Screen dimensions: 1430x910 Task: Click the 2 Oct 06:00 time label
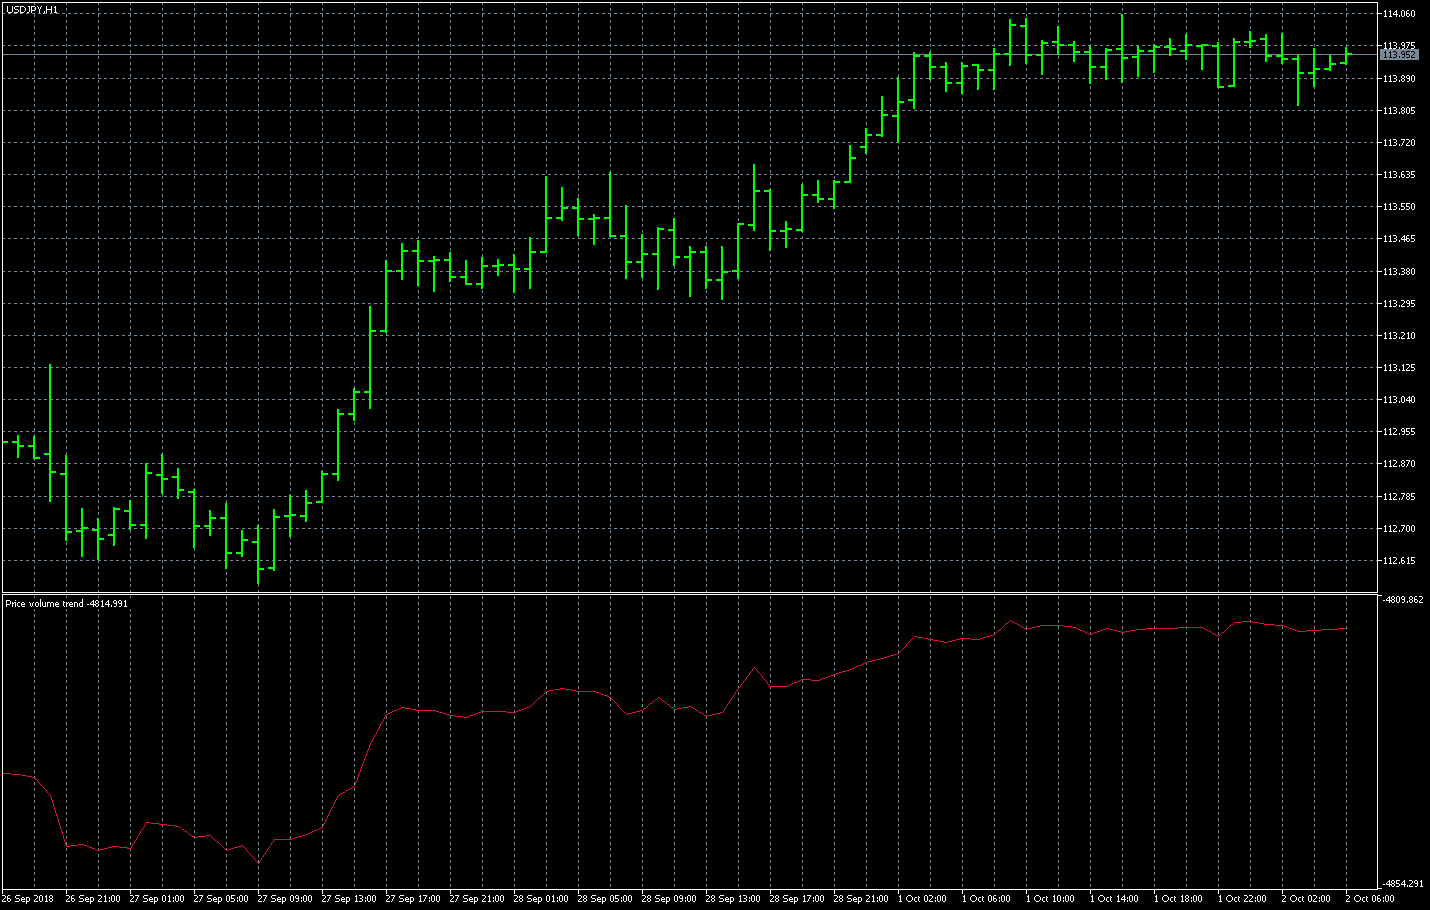(1370, 899)
